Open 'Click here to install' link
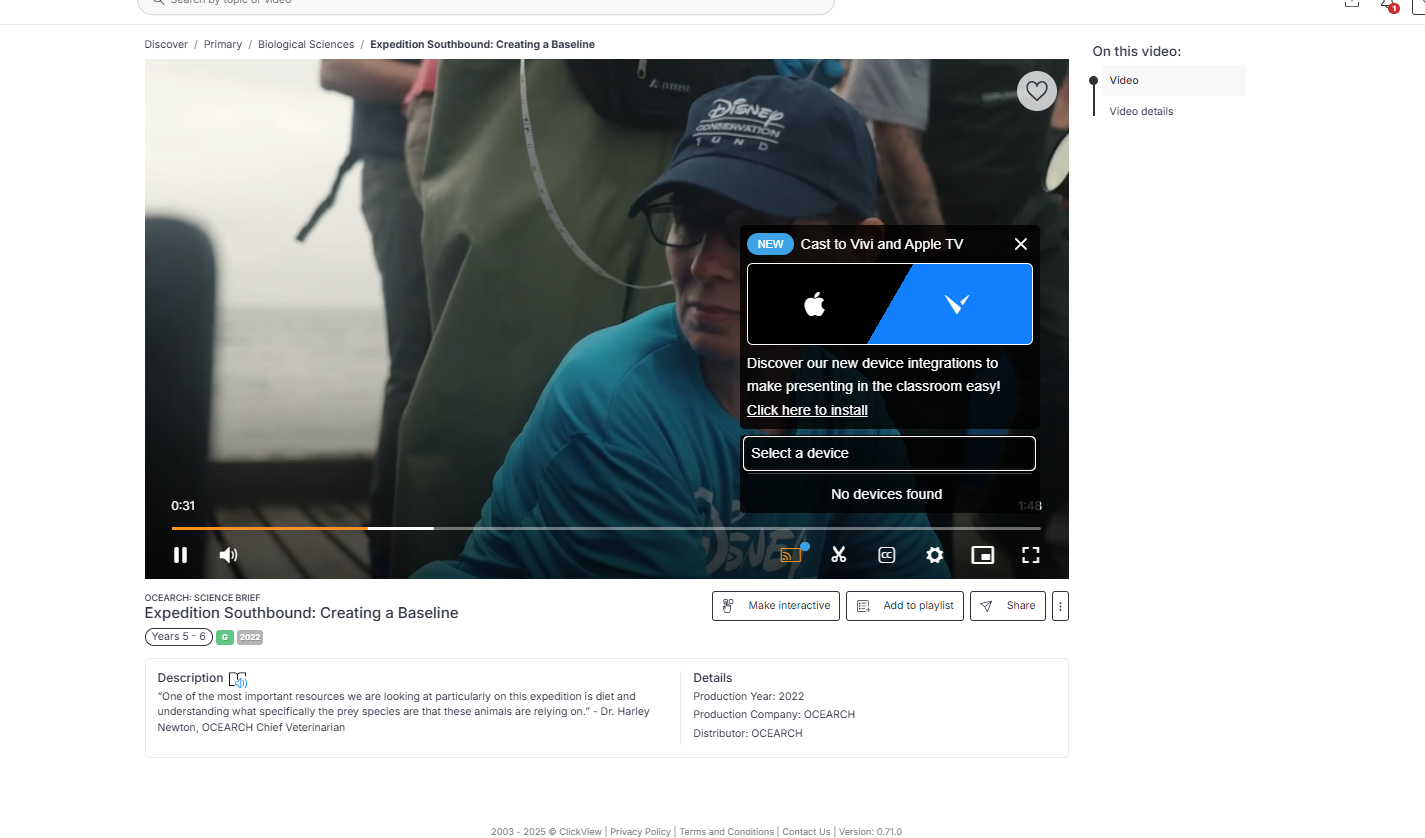1425x838 pixels. pyautogui.click(x=807, y=410)
